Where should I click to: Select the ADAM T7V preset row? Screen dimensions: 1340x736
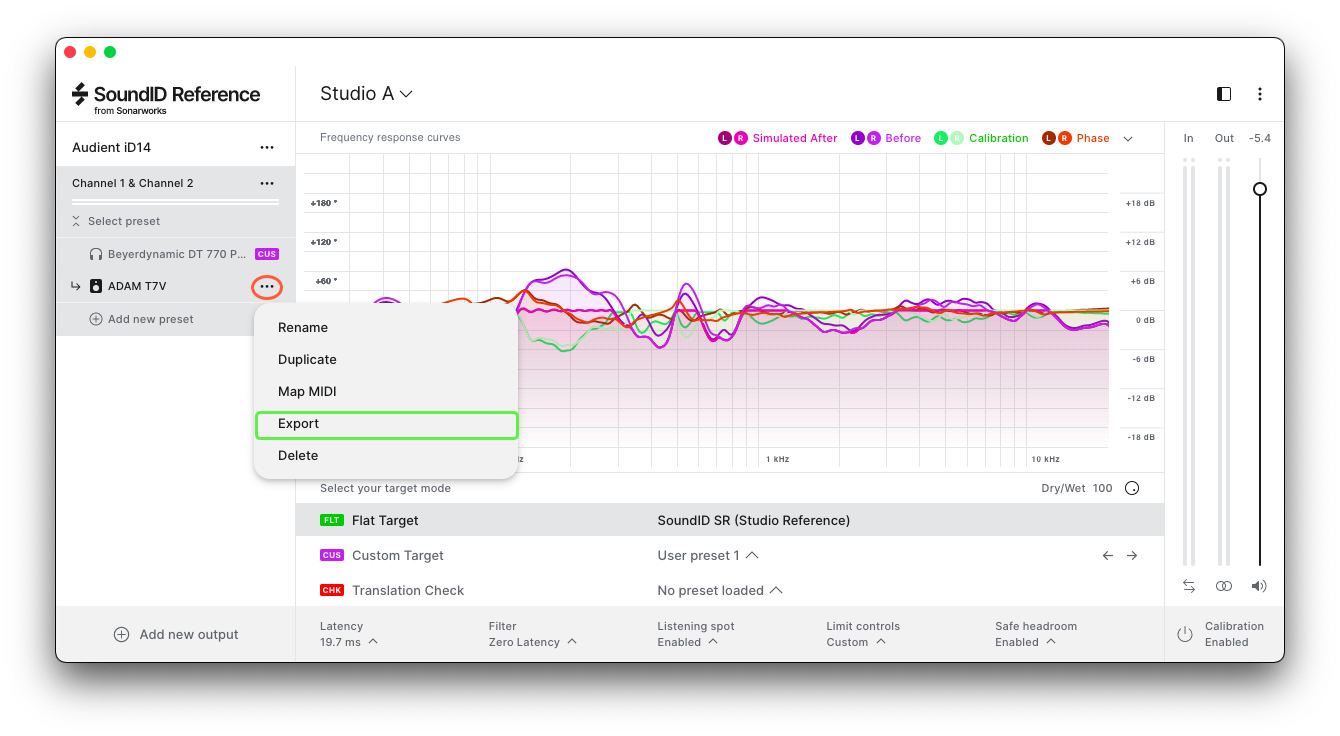176,287
